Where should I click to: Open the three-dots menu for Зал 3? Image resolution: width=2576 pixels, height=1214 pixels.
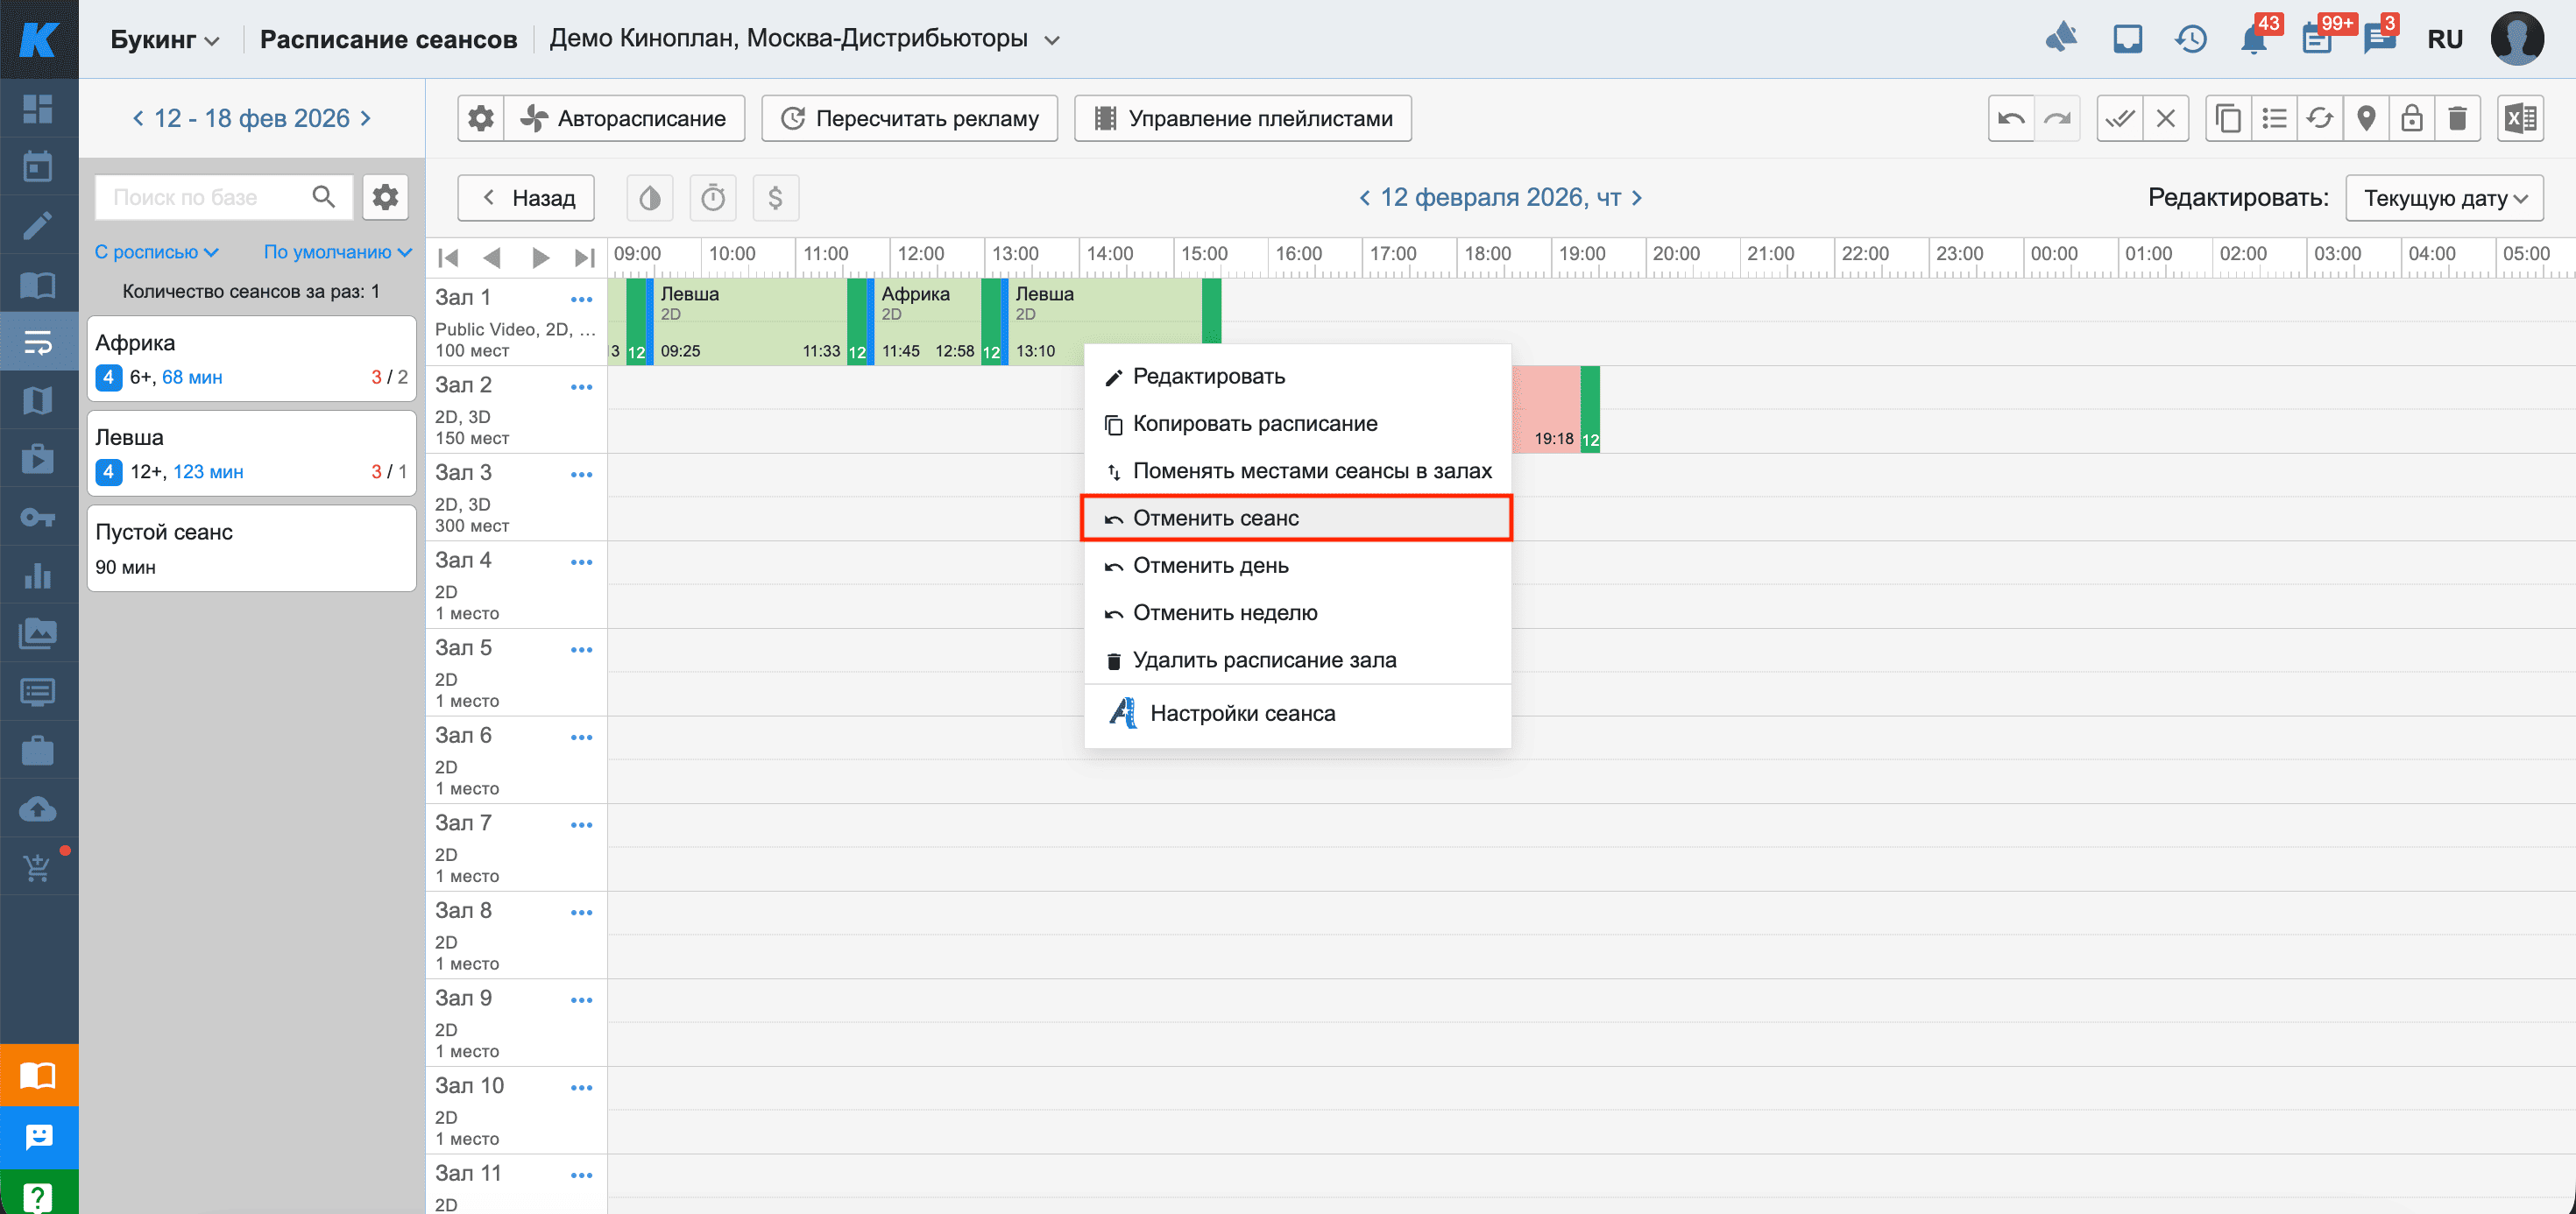581,475
